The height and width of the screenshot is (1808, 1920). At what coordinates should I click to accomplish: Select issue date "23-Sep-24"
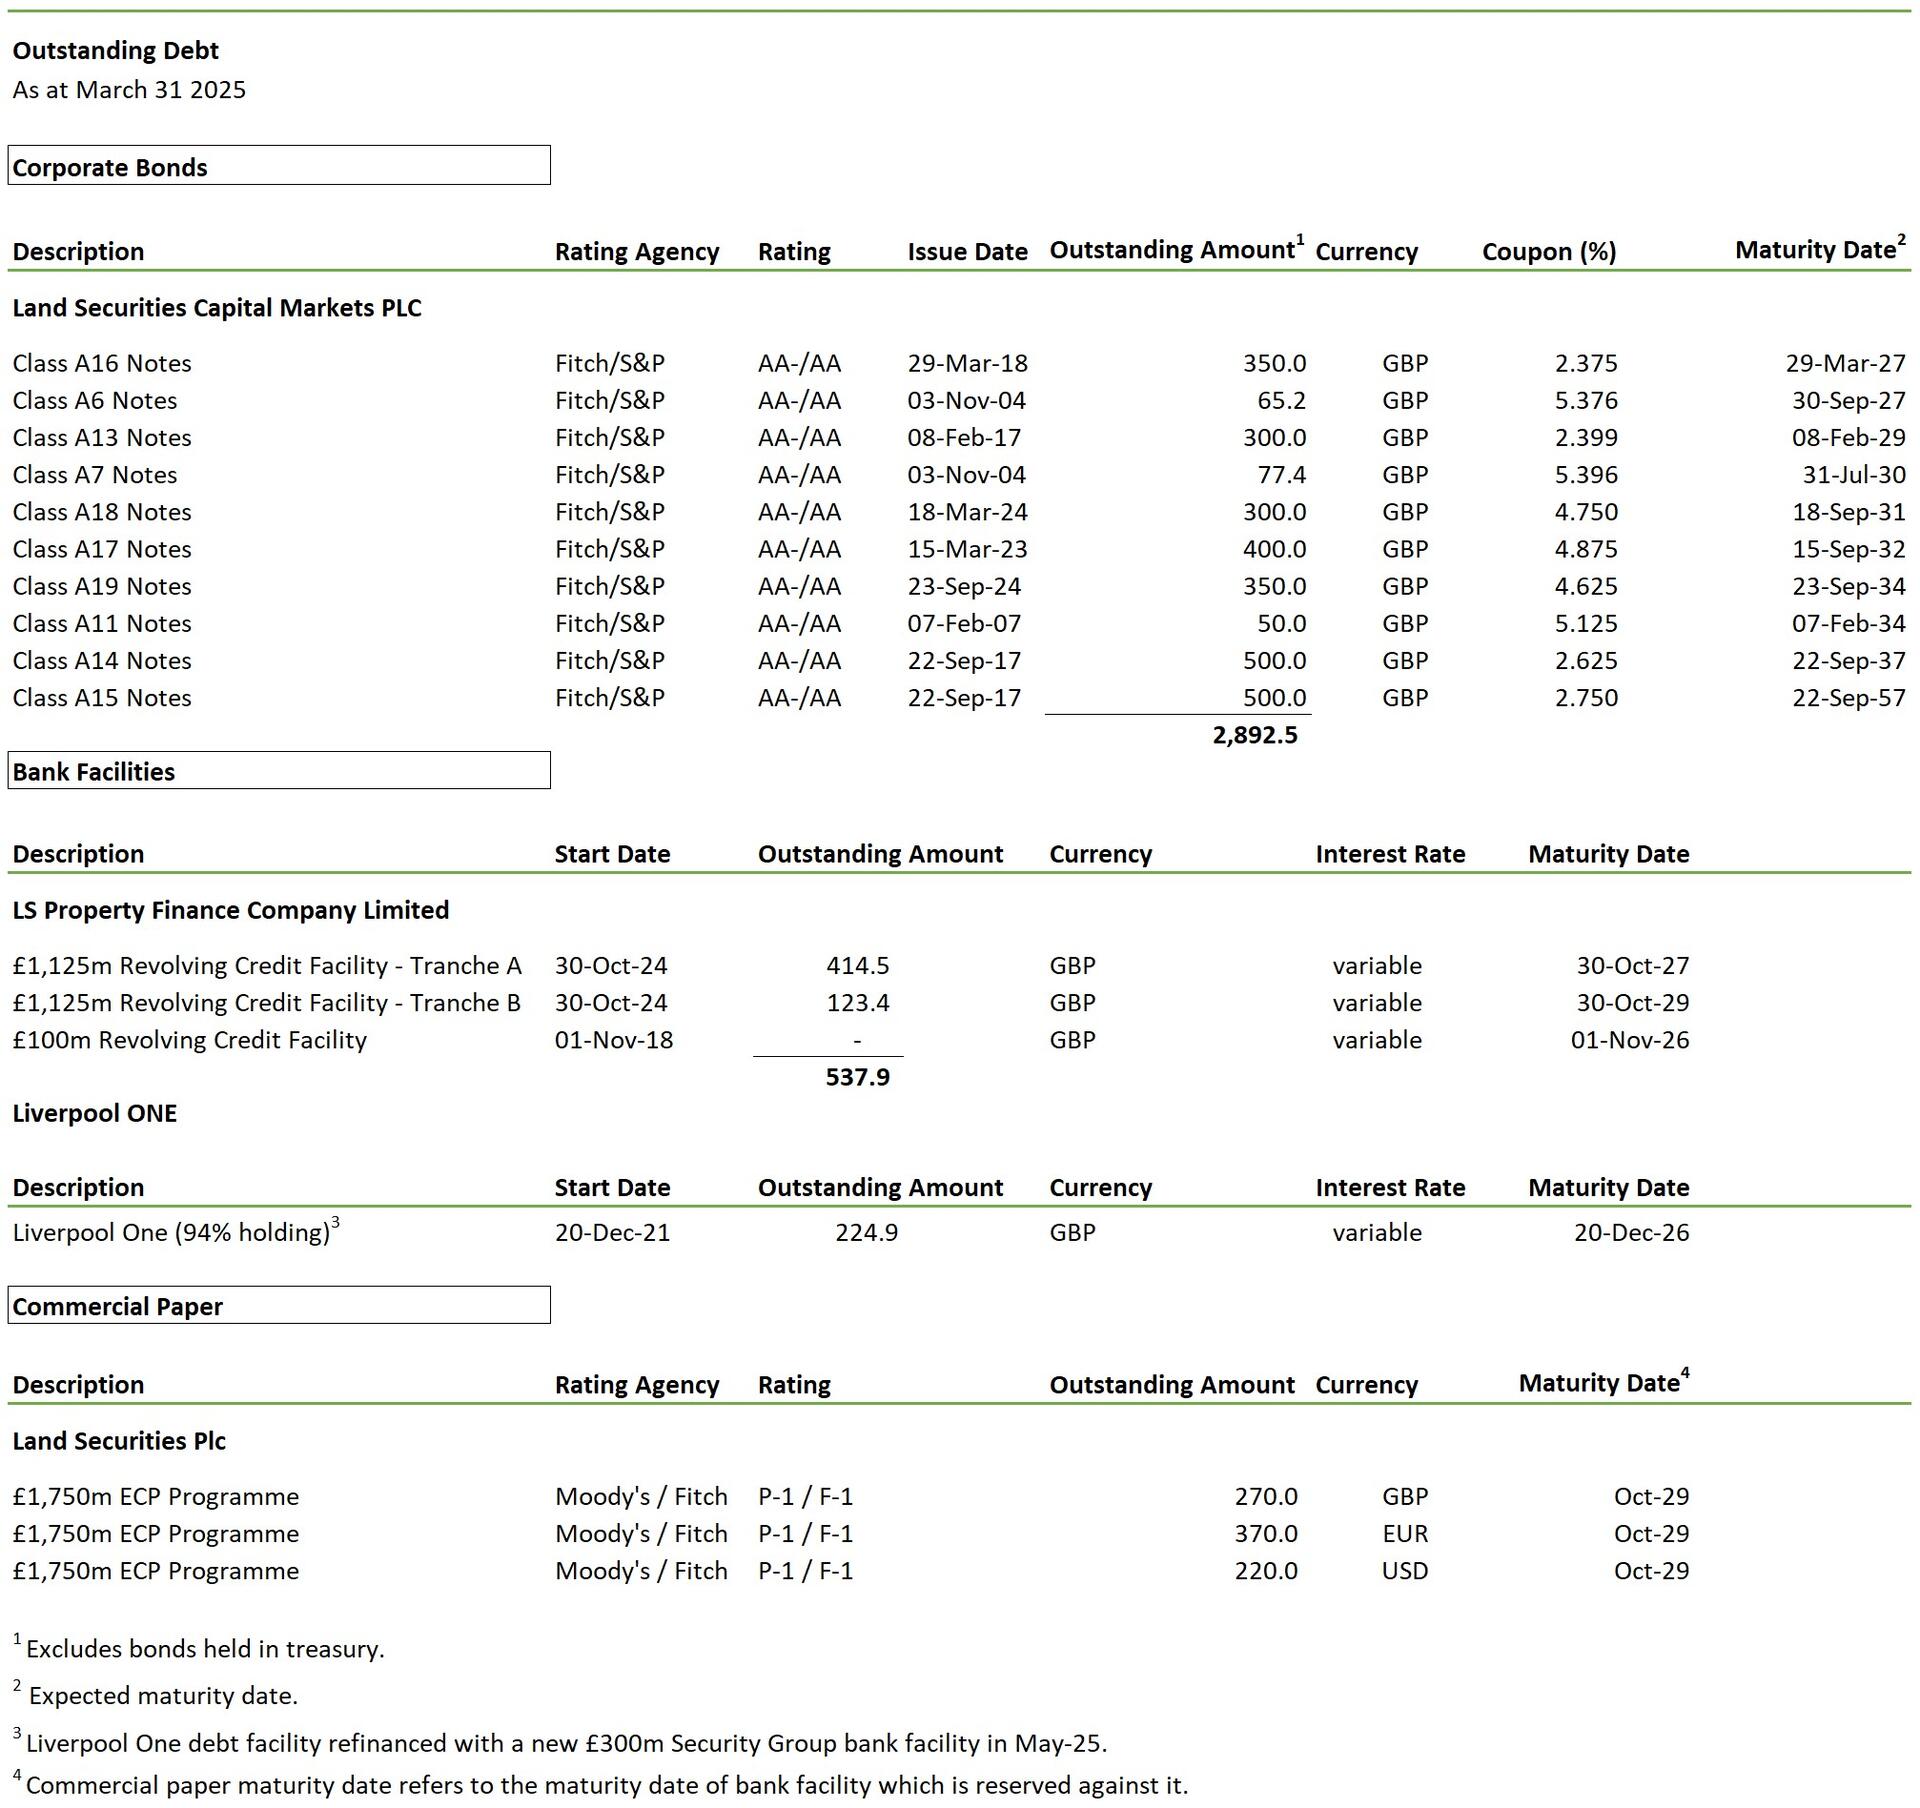pyautogui.click(x=964, y=586)
